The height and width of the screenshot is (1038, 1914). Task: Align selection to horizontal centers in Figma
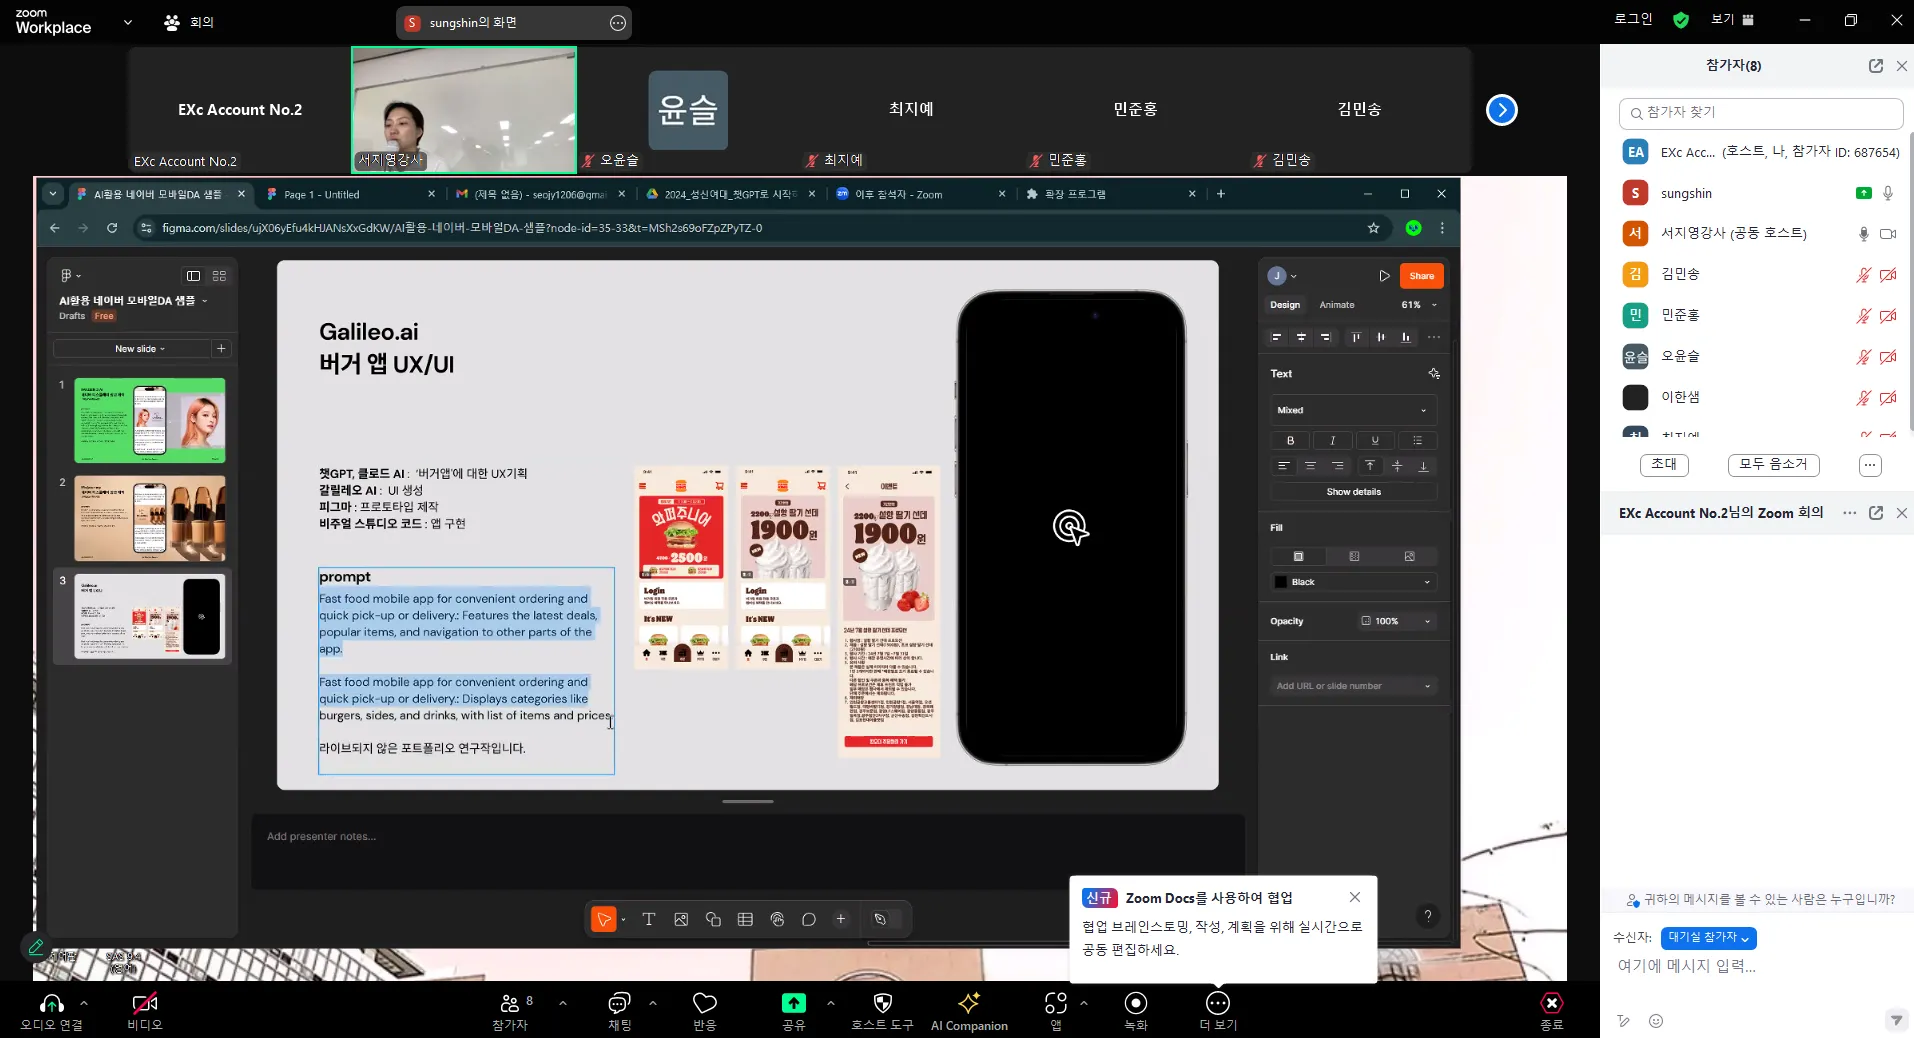click(x=1301, y=337)
